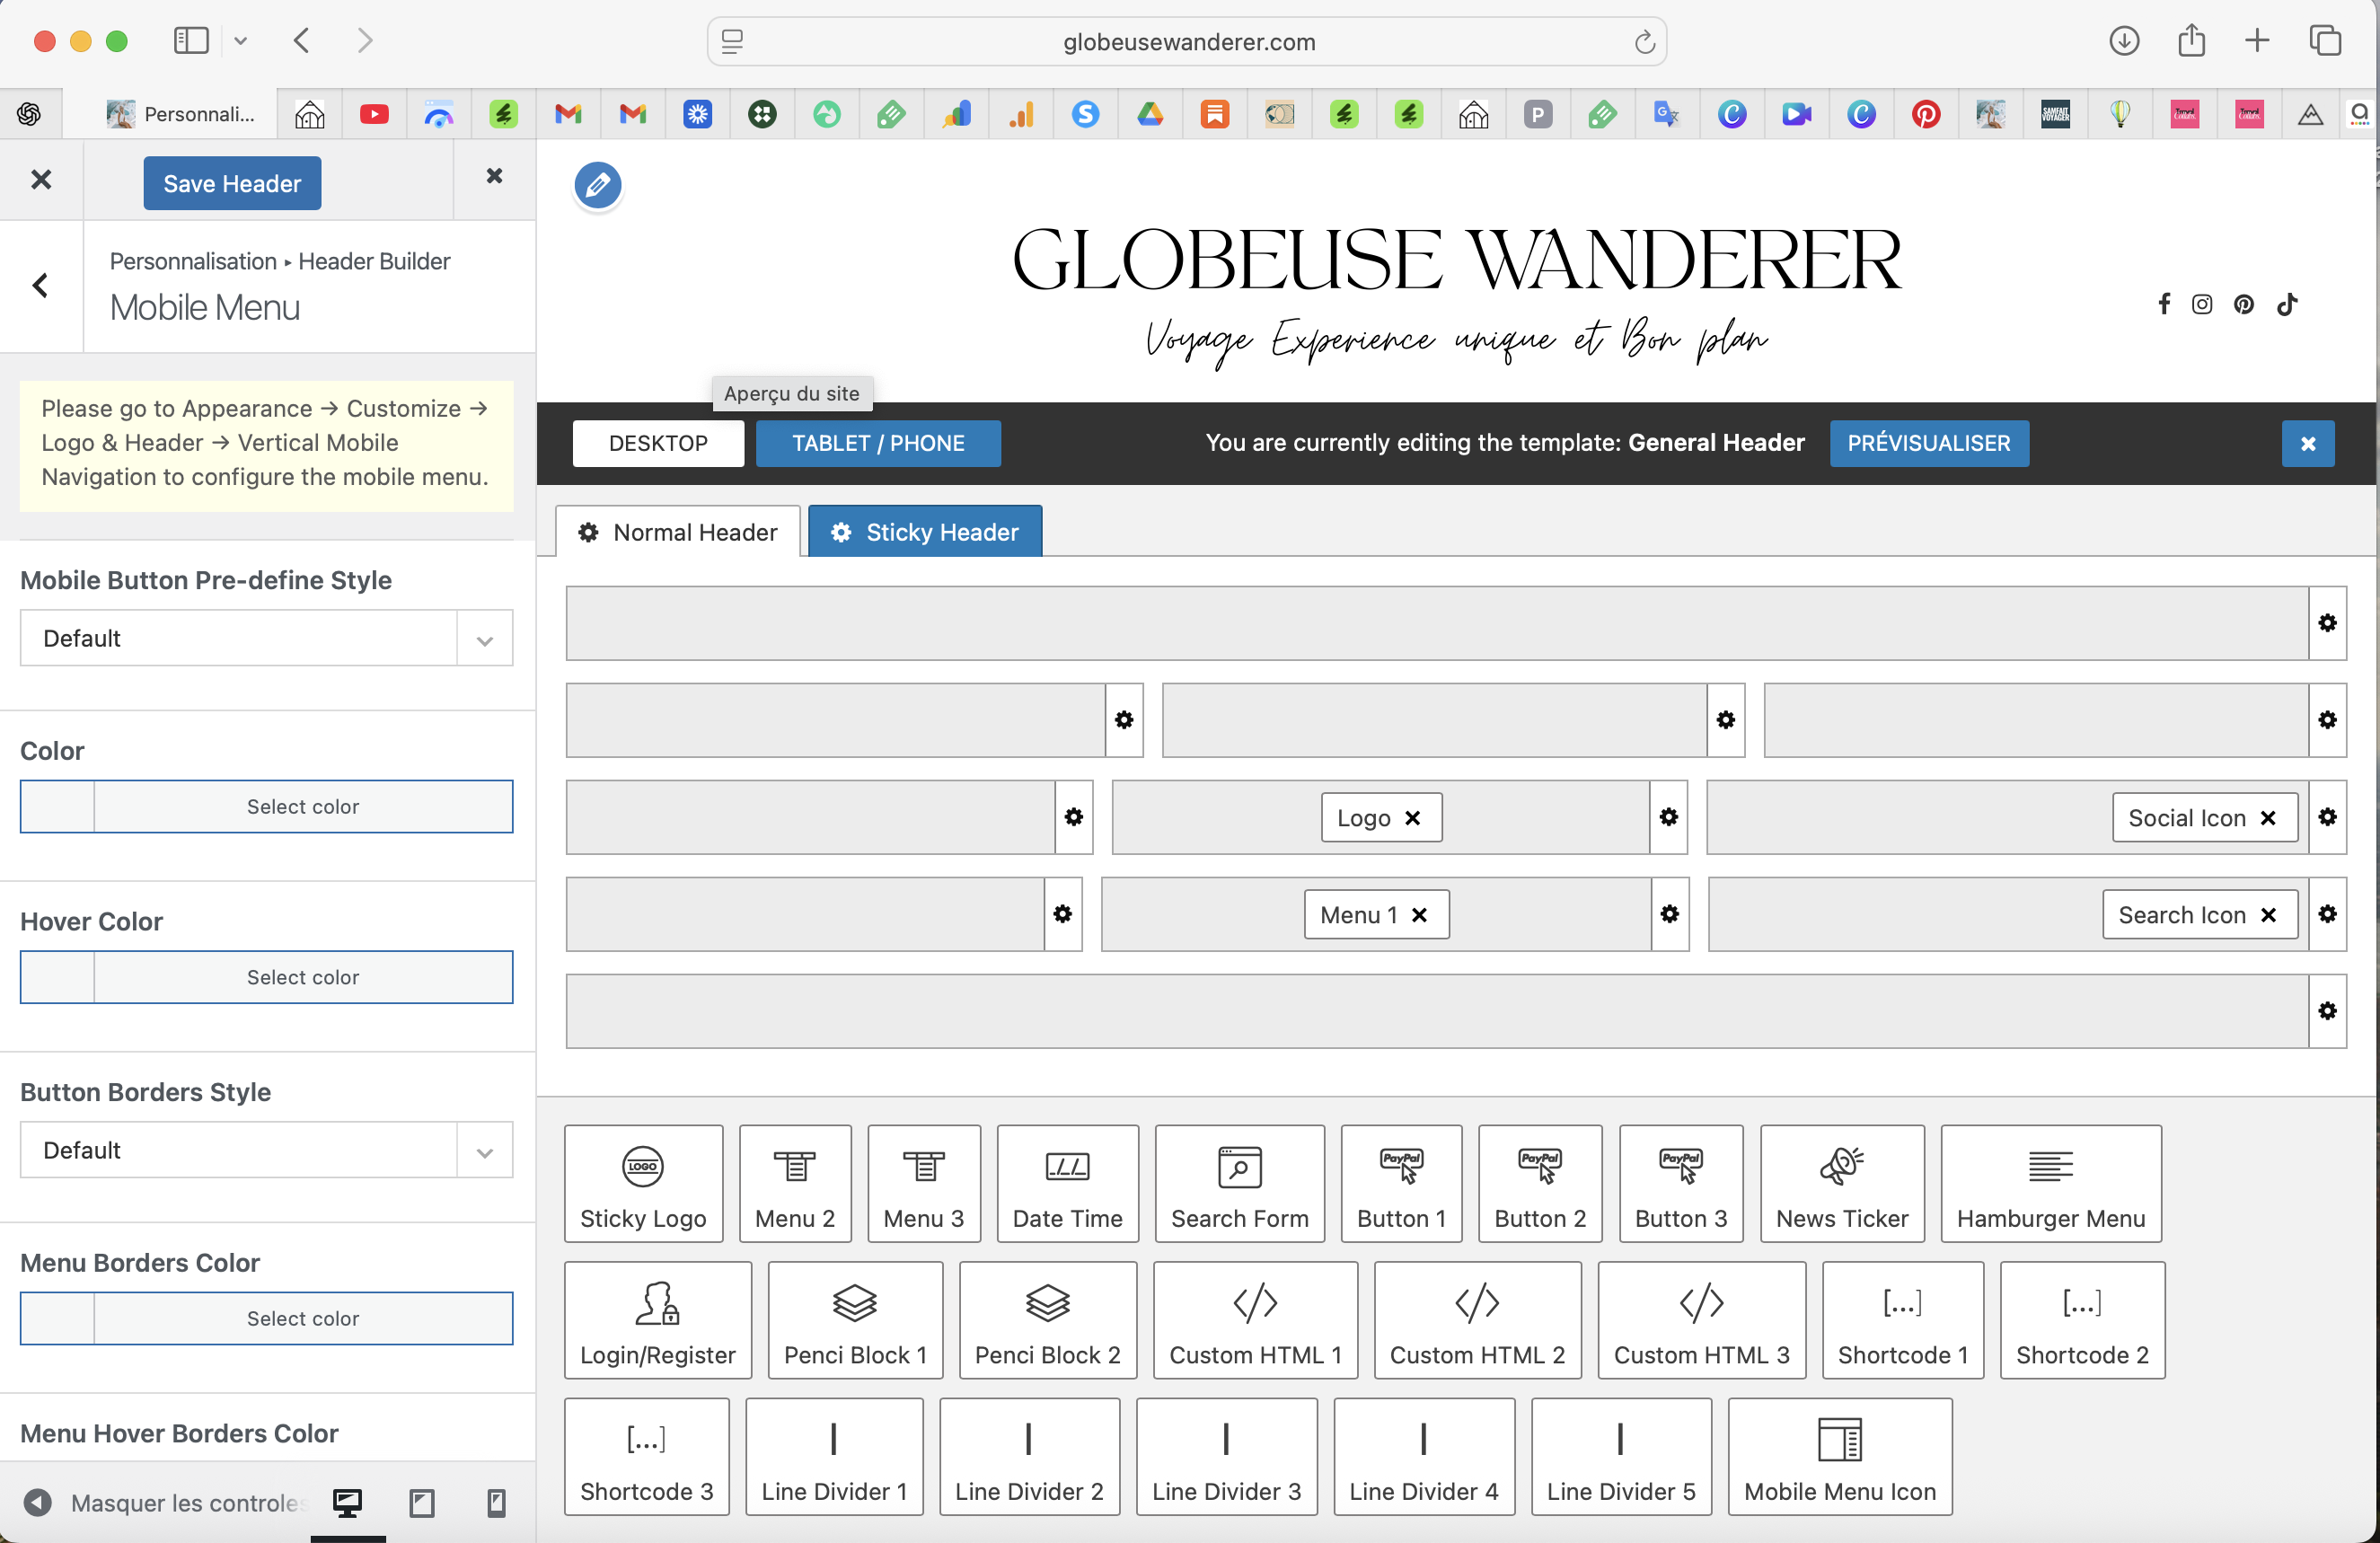Viewport: 2380px width, 1543px height.
Task: Switch preview to mobile phone icon
Action: pyautogui.click(x=495, y=1502)
